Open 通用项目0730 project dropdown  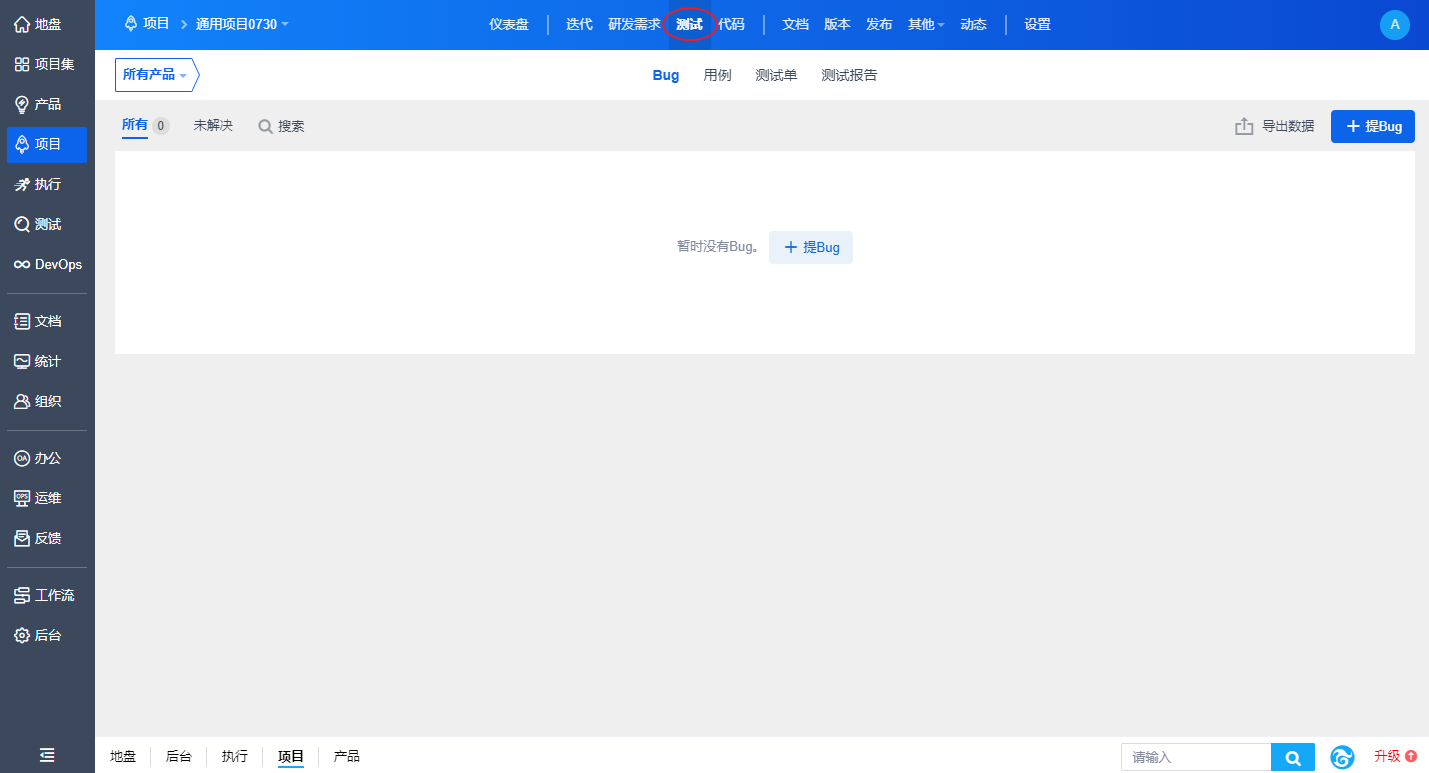coord(242,24)
